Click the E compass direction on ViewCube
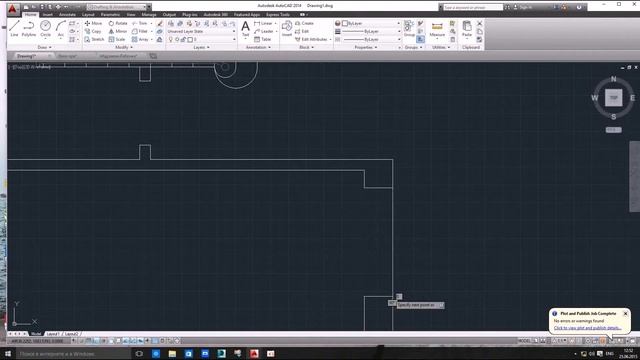This screenshot has height=360, width=640. 632,98
